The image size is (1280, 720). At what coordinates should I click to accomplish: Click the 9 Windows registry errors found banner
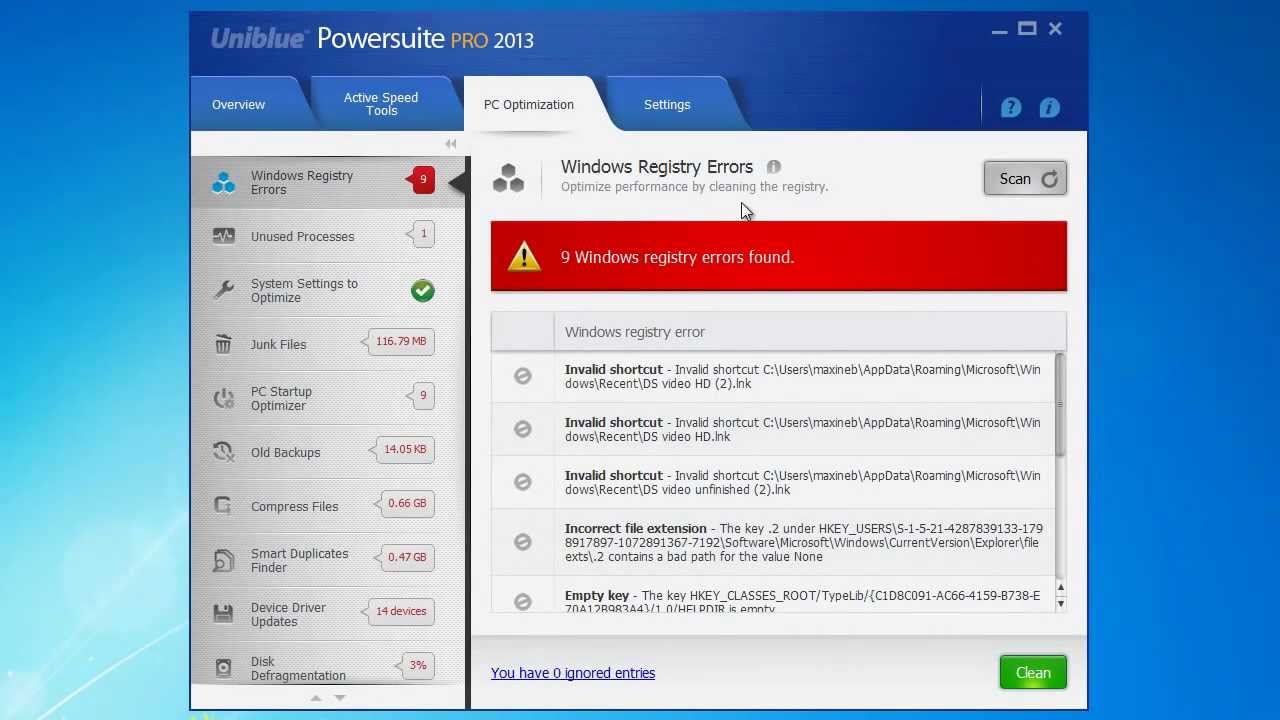coord(779,257)
